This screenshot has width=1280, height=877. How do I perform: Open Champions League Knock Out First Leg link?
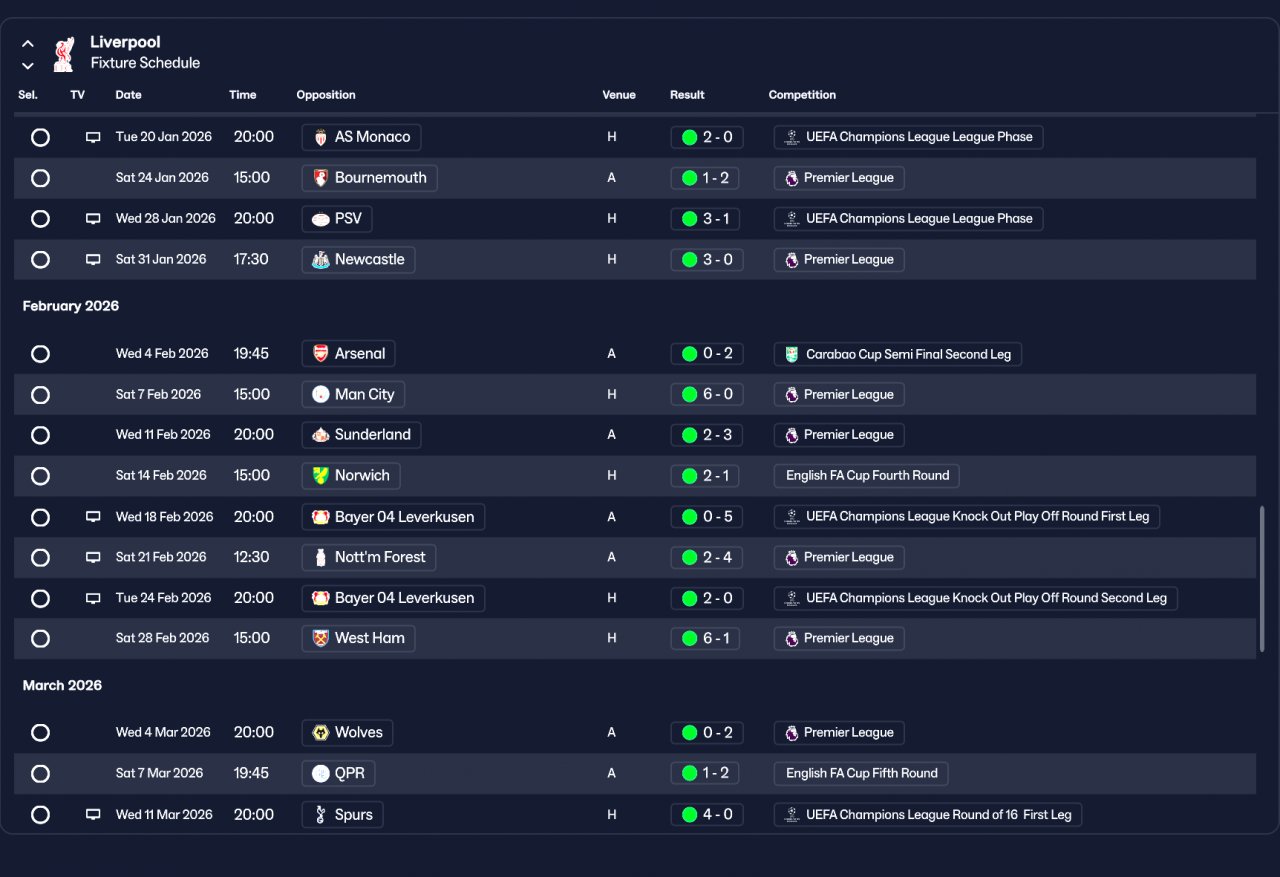(967, 517)
